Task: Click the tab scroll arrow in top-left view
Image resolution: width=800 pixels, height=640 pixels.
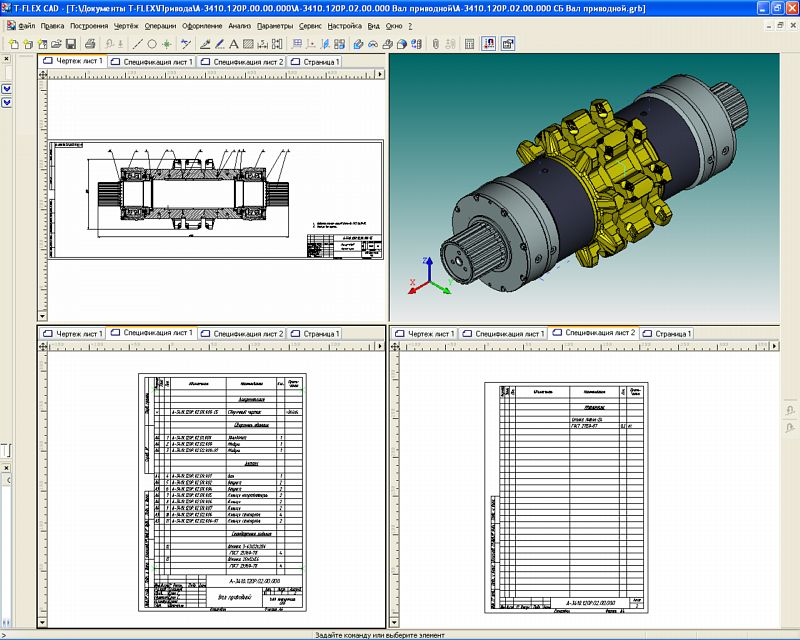Action: coord(381,74)
